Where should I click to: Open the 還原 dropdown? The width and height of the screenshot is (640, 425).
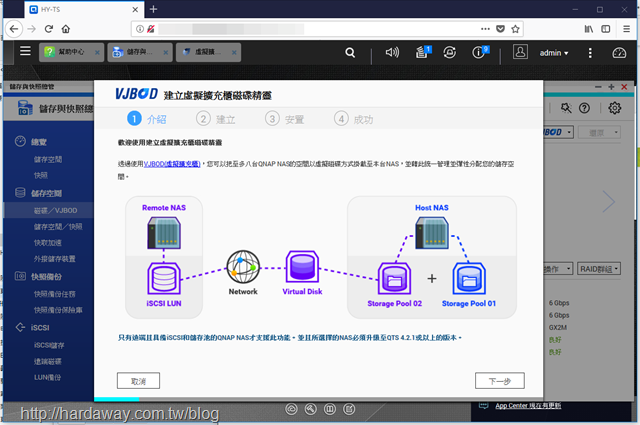pos(599,132)
